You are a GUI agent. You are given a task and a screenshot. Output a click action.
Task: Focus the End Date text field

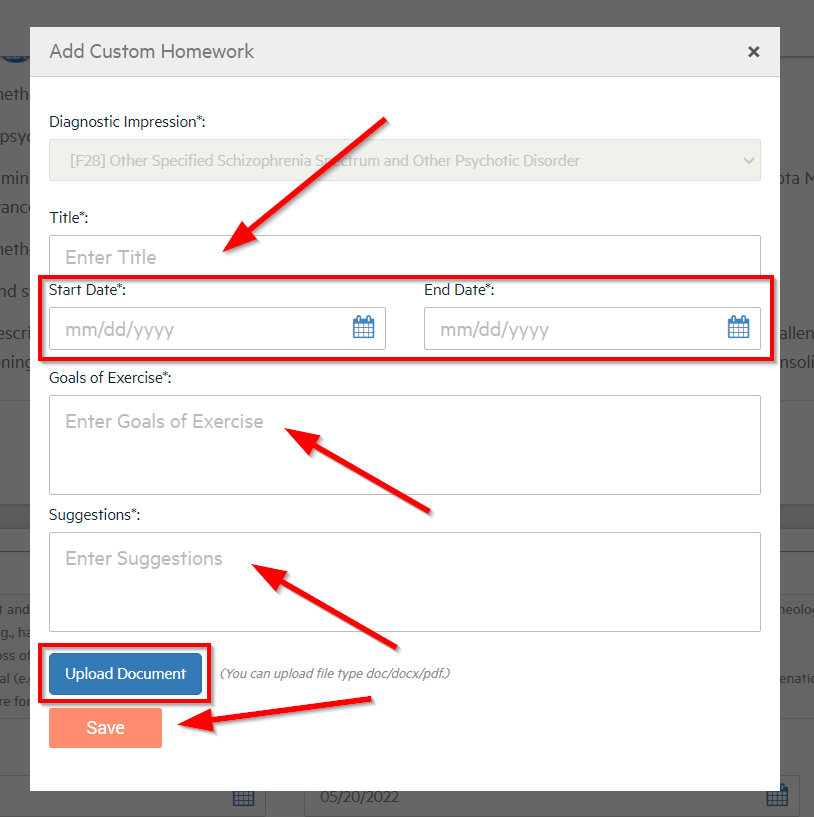(592, 328)
